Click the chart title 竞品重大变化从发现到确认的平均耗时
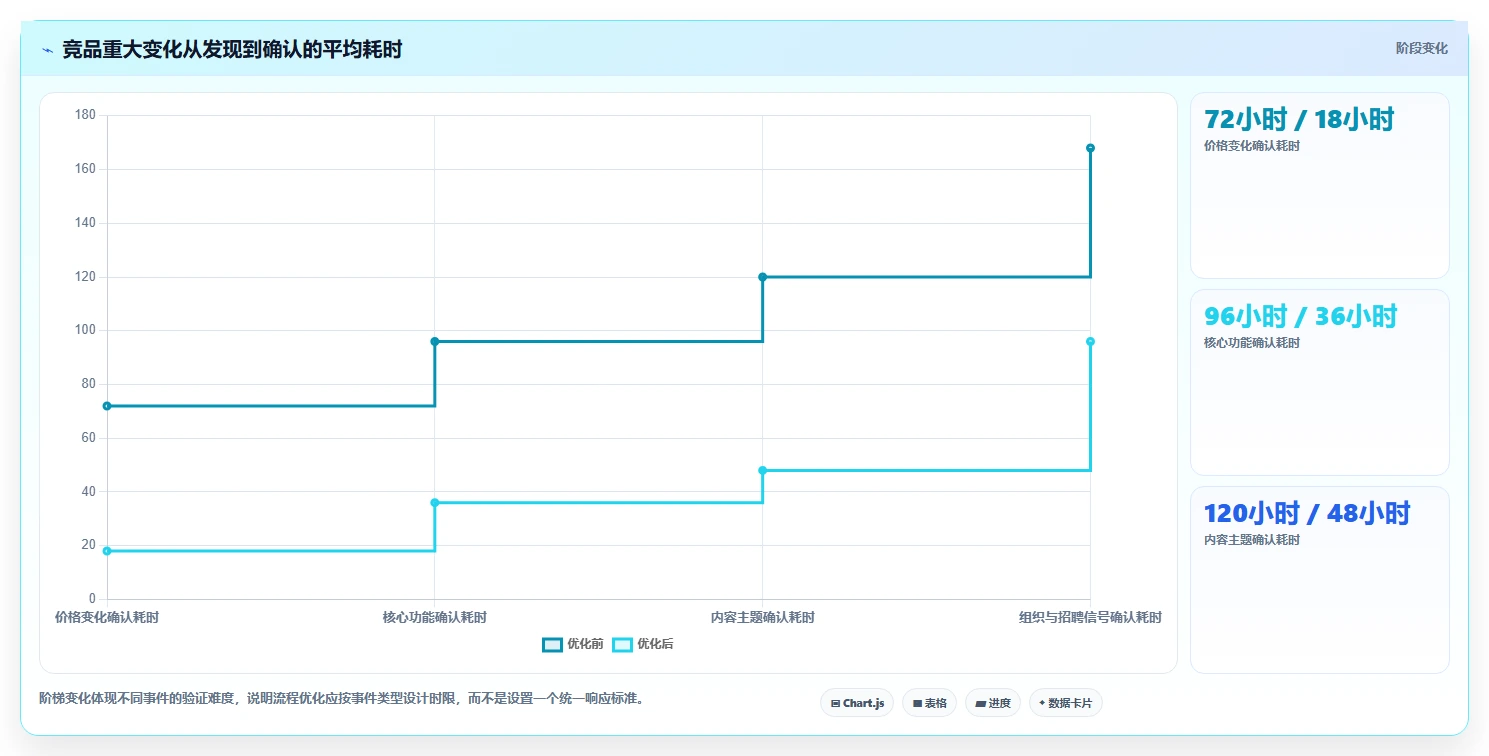Viewport: 1489px width, 756px height. coord(232,50)
